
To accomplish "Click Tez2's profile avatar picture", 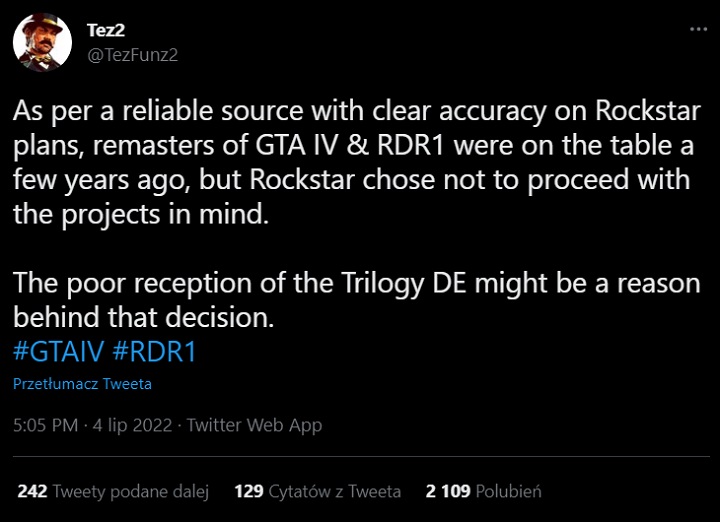I will click(x=41, y=42).
